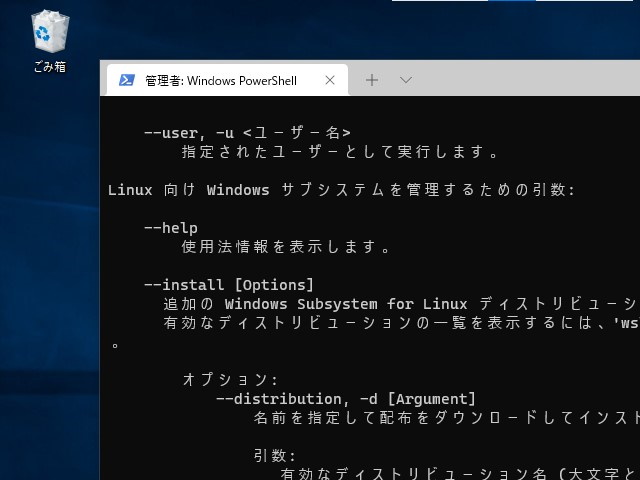Click the '有効なディストリビューションの一覧を表示するには' line
The height and width of the screenshot is (480, 640).
[401, 323]
